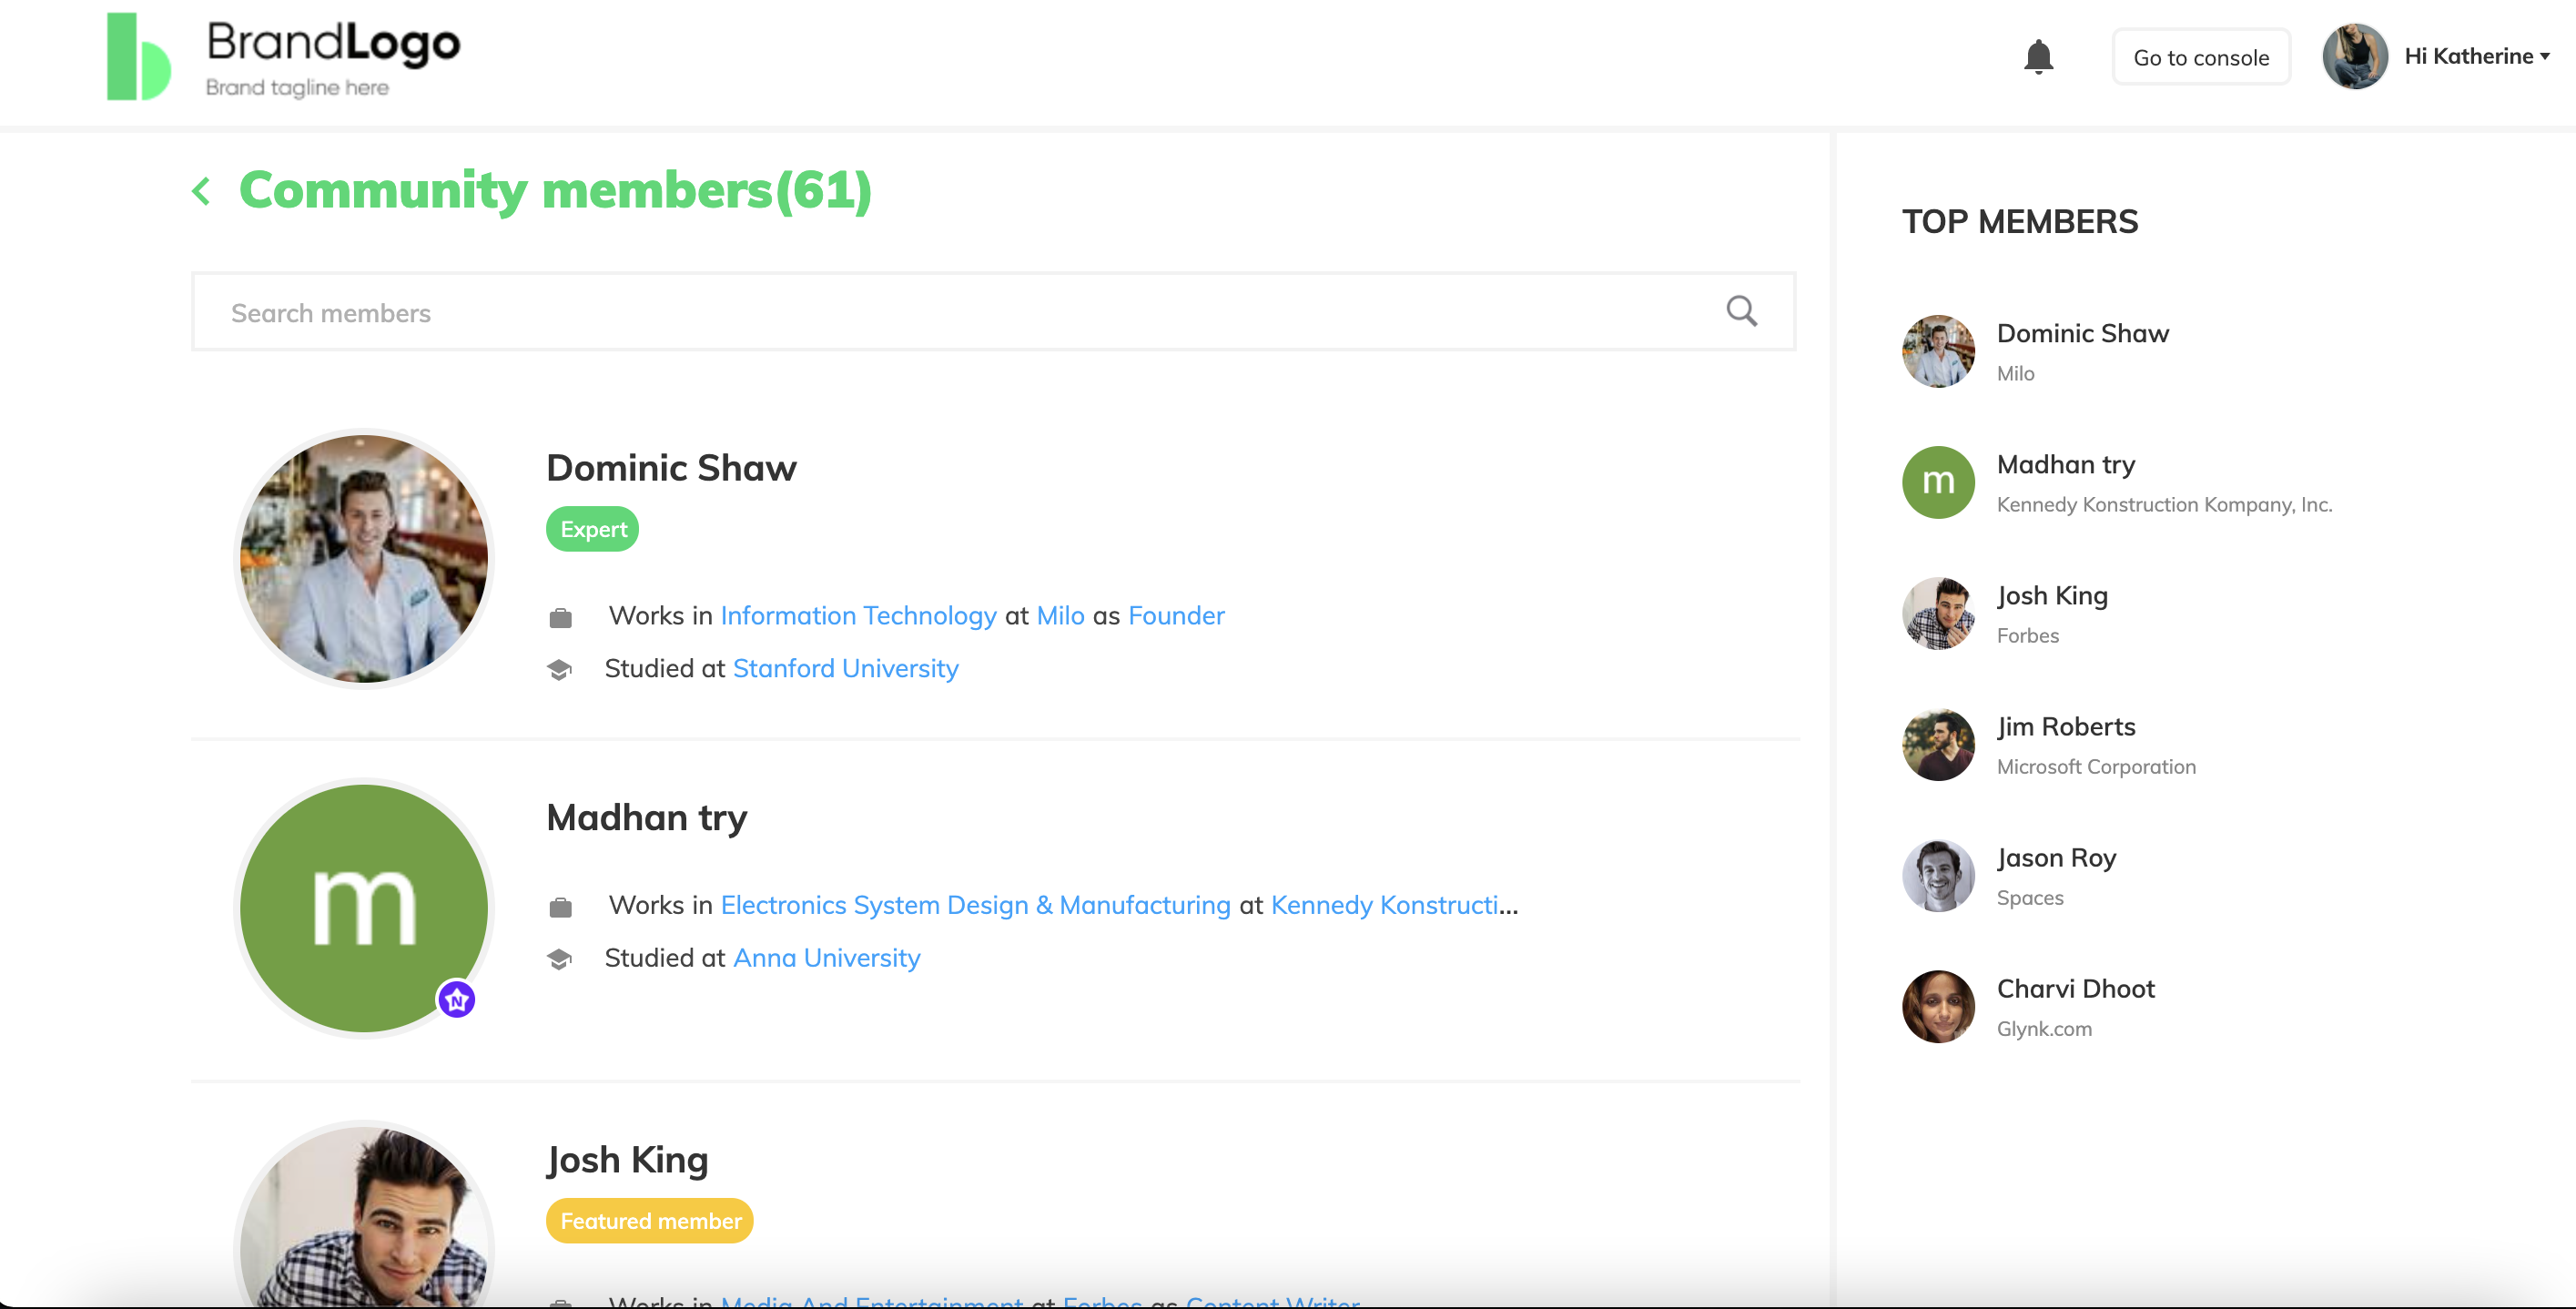Click the BrandLogo green logo
This screenshot has height=1309, width=2576.
139,57
